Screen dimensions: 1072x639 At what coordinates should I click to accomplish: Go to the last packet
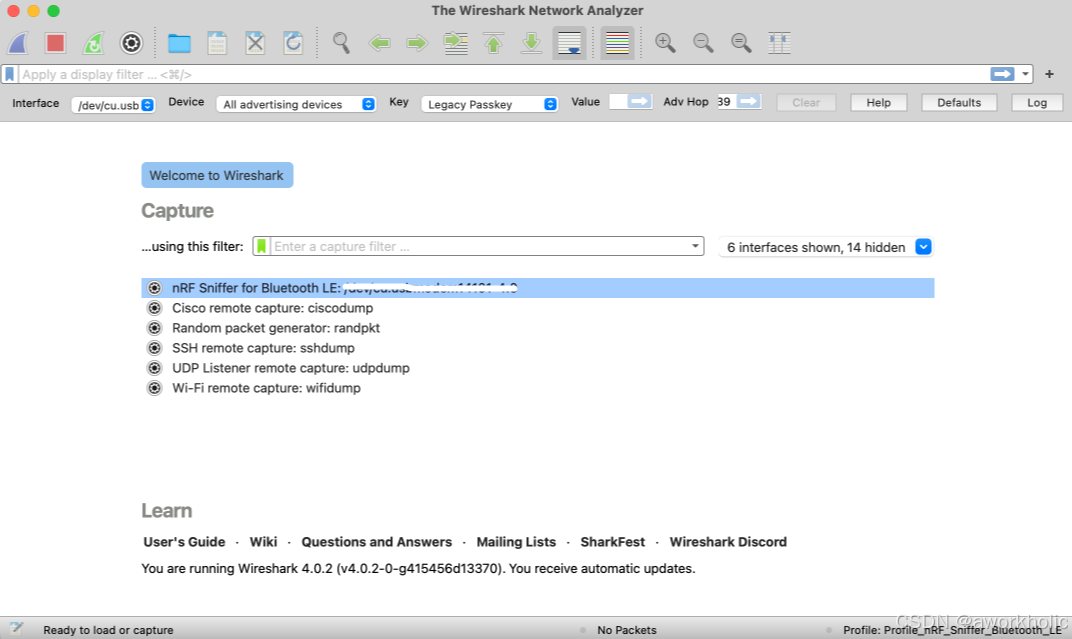pyautogui.click(x=531, y=43)
